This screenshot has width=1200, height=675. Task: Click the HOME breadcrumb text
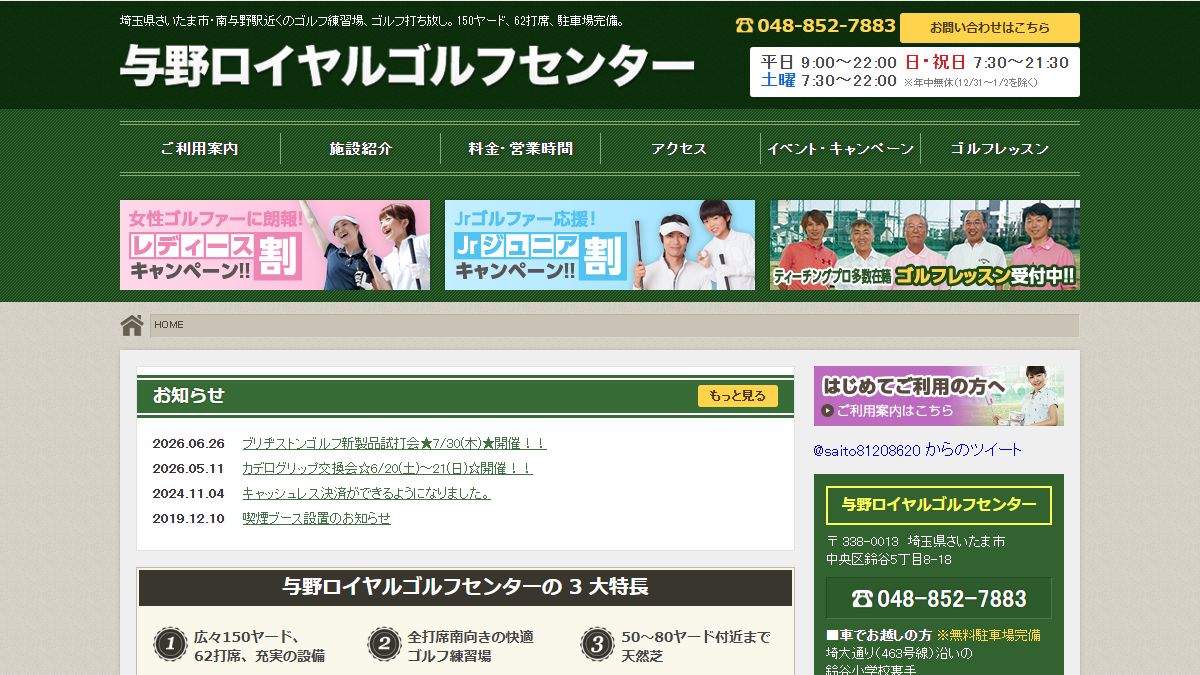coord(169,325)
